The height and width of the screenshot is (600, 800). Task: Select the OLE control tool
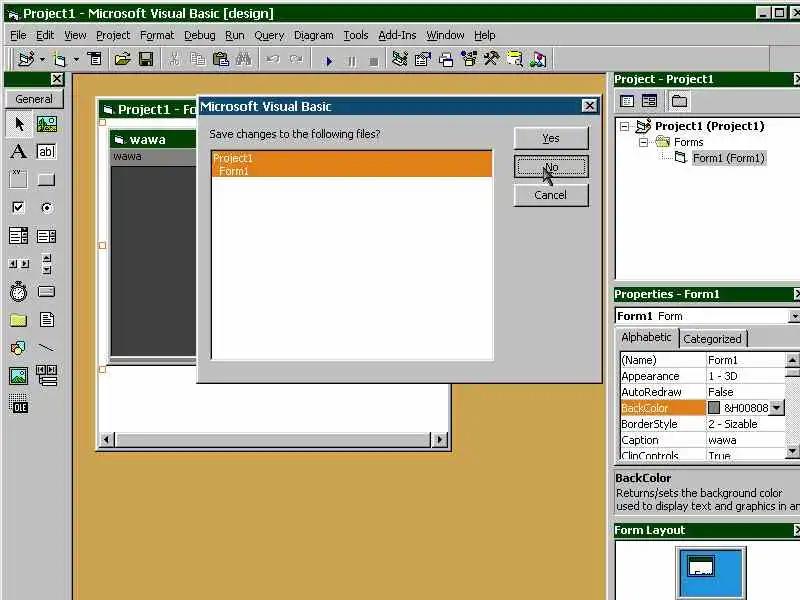(19, 404)
